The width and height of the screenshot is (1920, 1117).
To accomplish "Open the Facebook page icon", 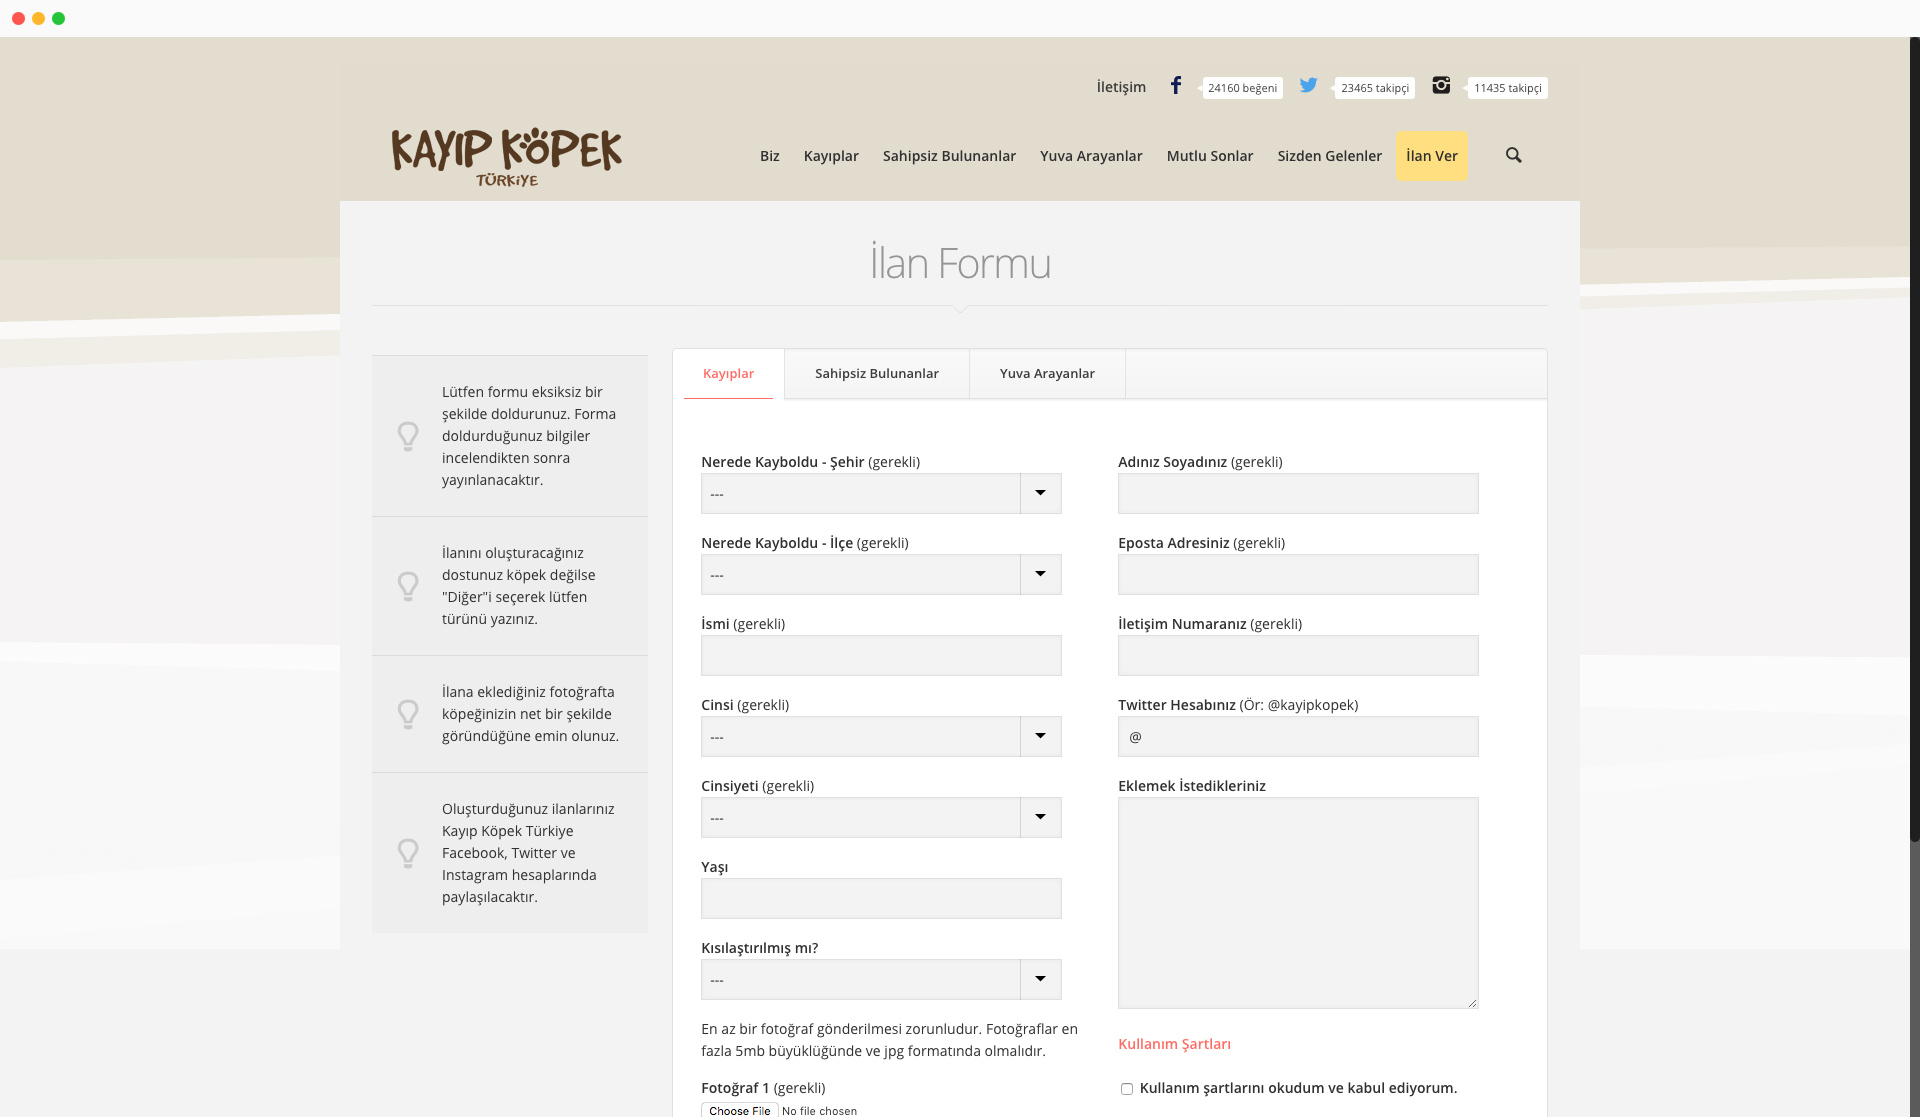I will 1176,86.
